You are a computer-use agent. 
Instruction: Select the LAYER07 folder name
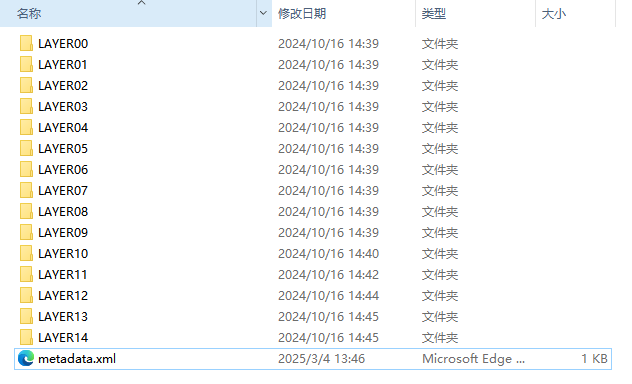[x=63, y=191]
